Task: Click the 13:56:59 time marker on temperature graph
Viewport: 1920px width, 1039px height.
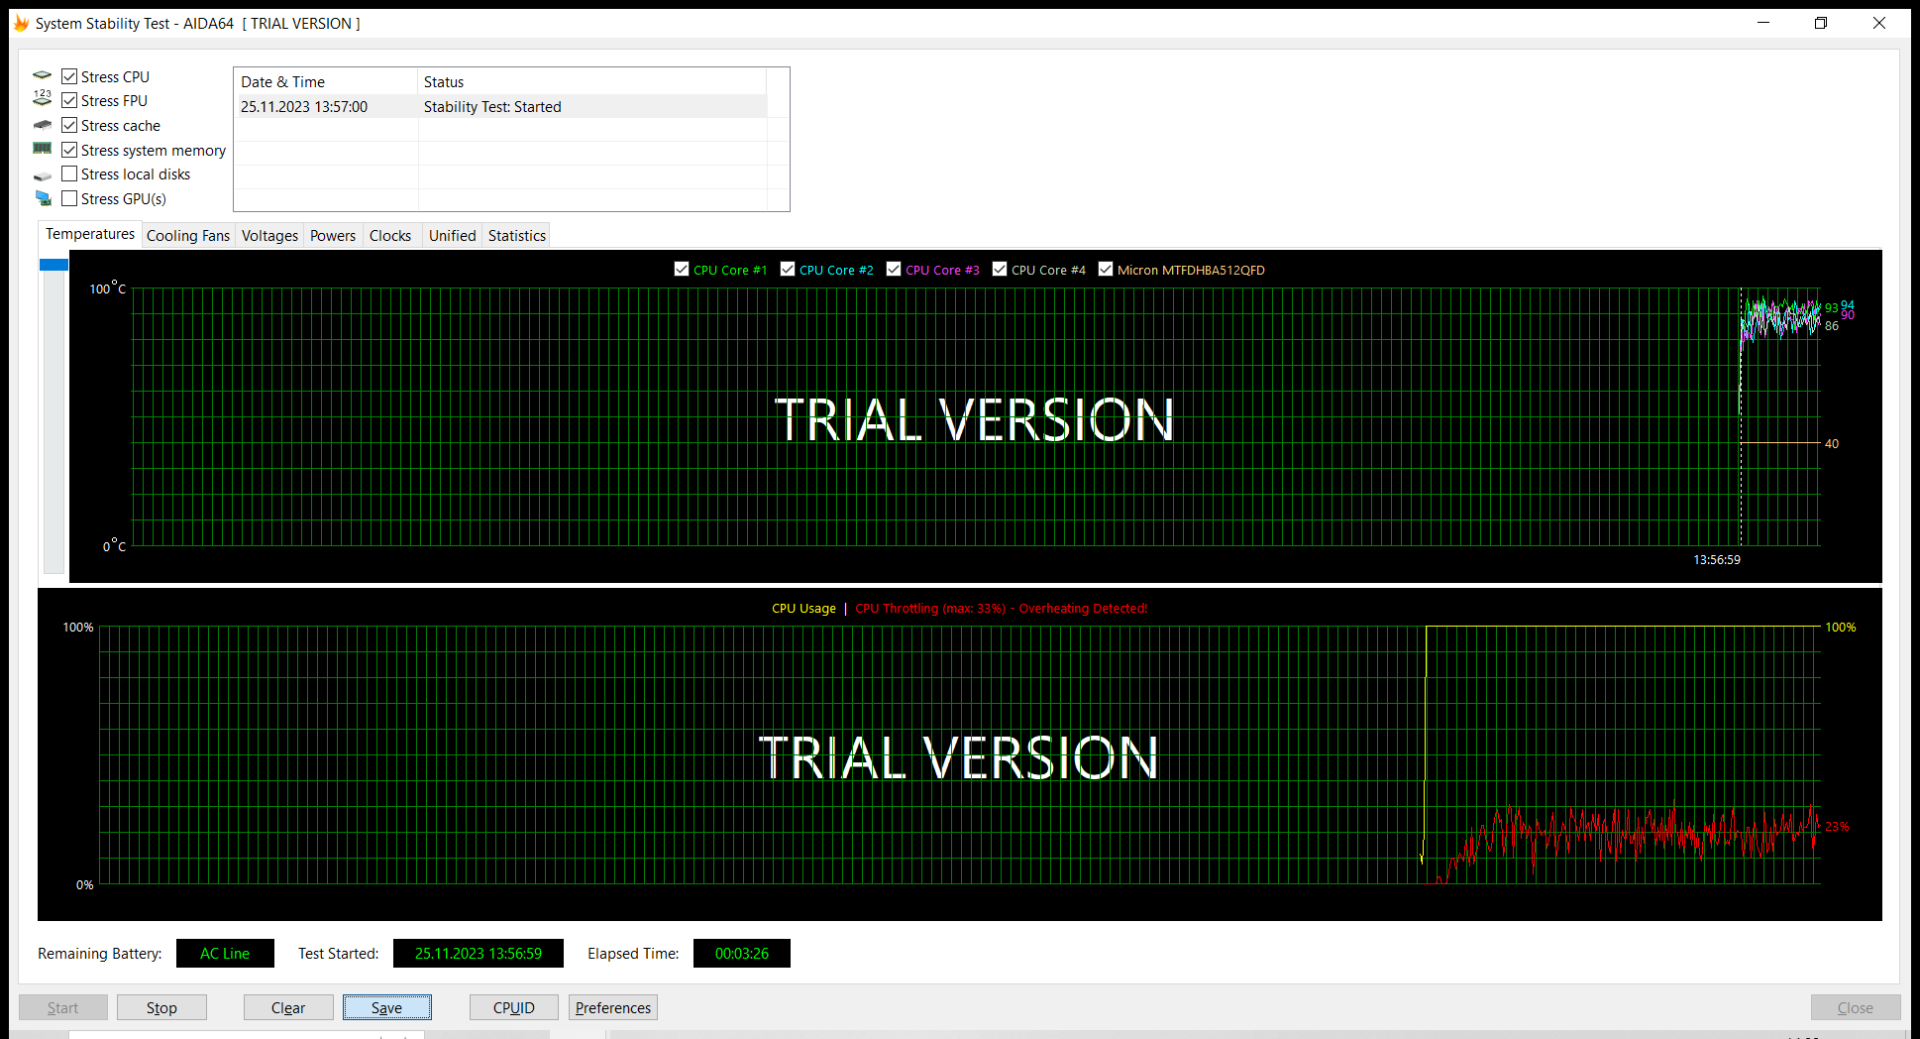Action: (1716, 560)
